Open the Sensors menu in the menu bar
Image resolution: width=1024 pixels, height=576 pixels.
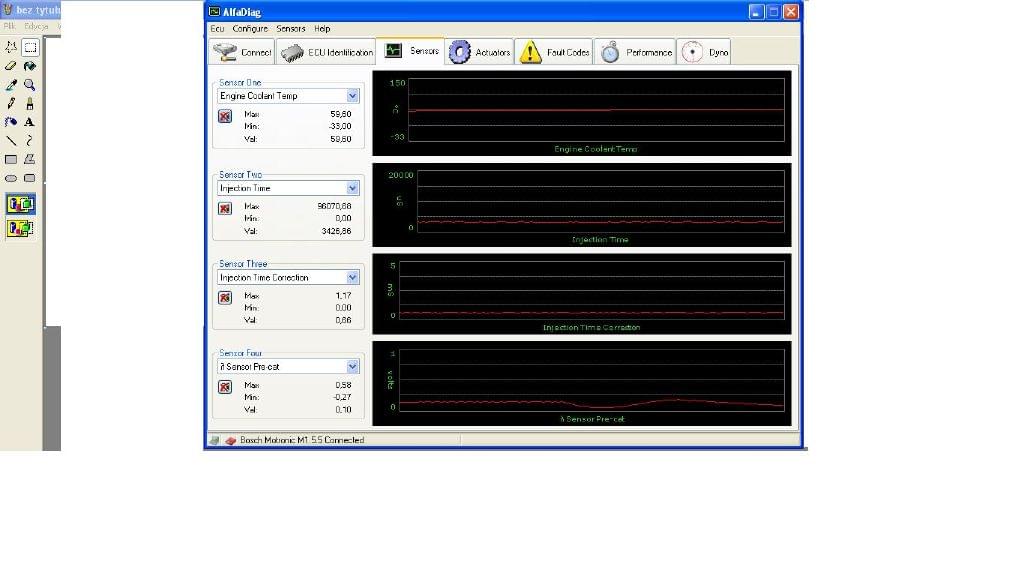pyautogui.click(x=291, y=29)
